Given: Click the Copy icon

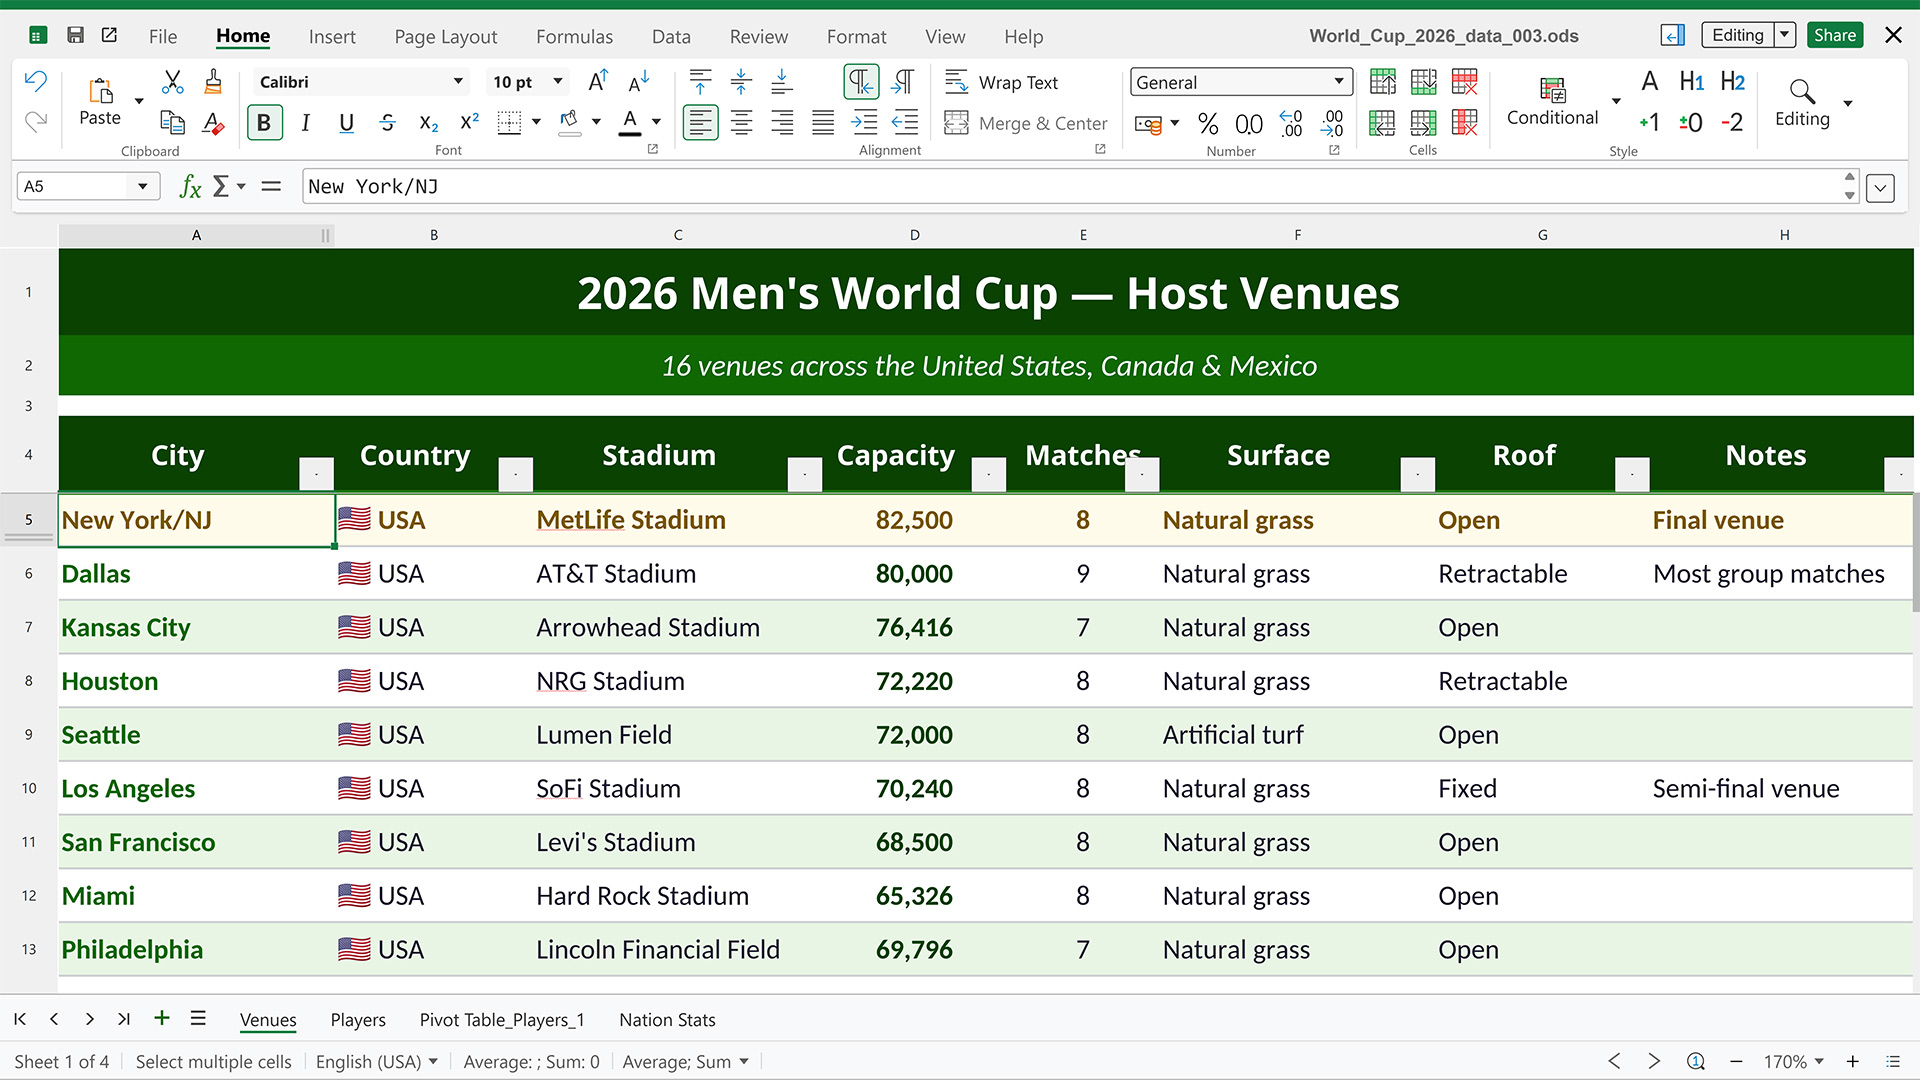Looking at the screenshot, I should [172, 122].
